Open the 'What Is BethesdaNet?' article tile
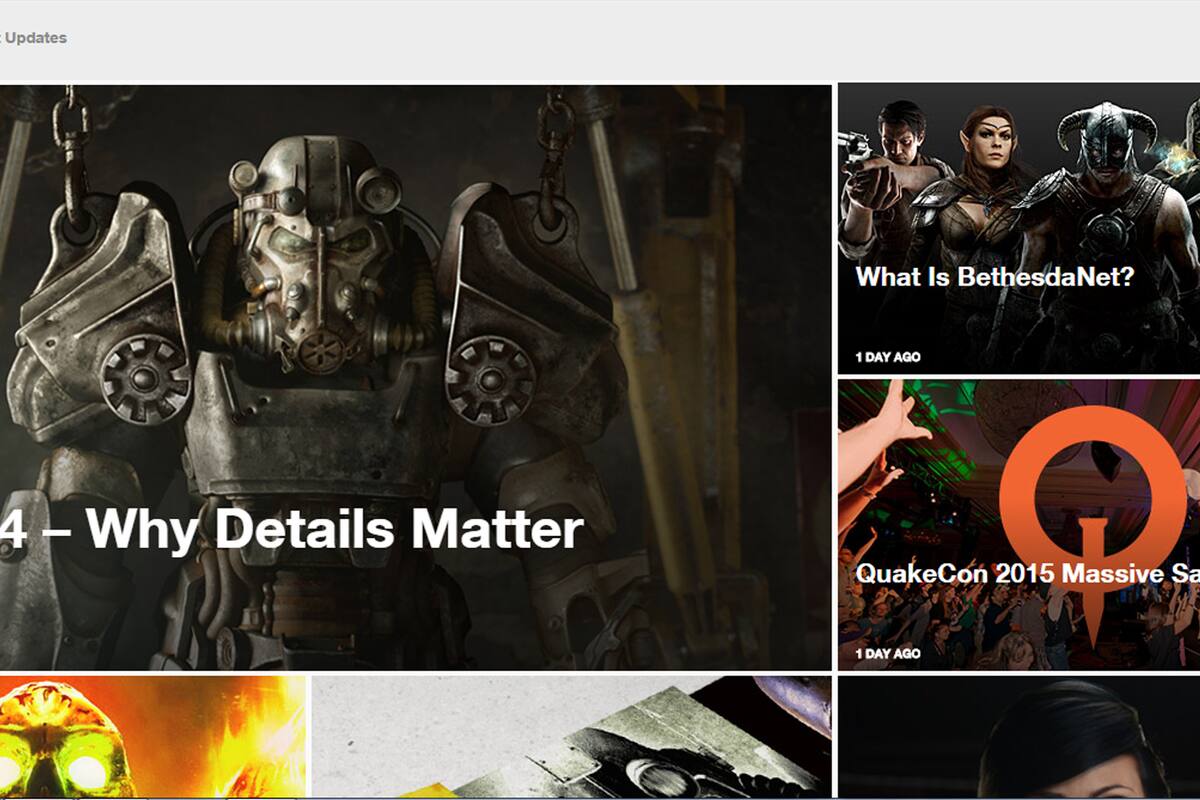Image resolution: width=1200 pixels, height=800 pixels. tap(1018, 228)
